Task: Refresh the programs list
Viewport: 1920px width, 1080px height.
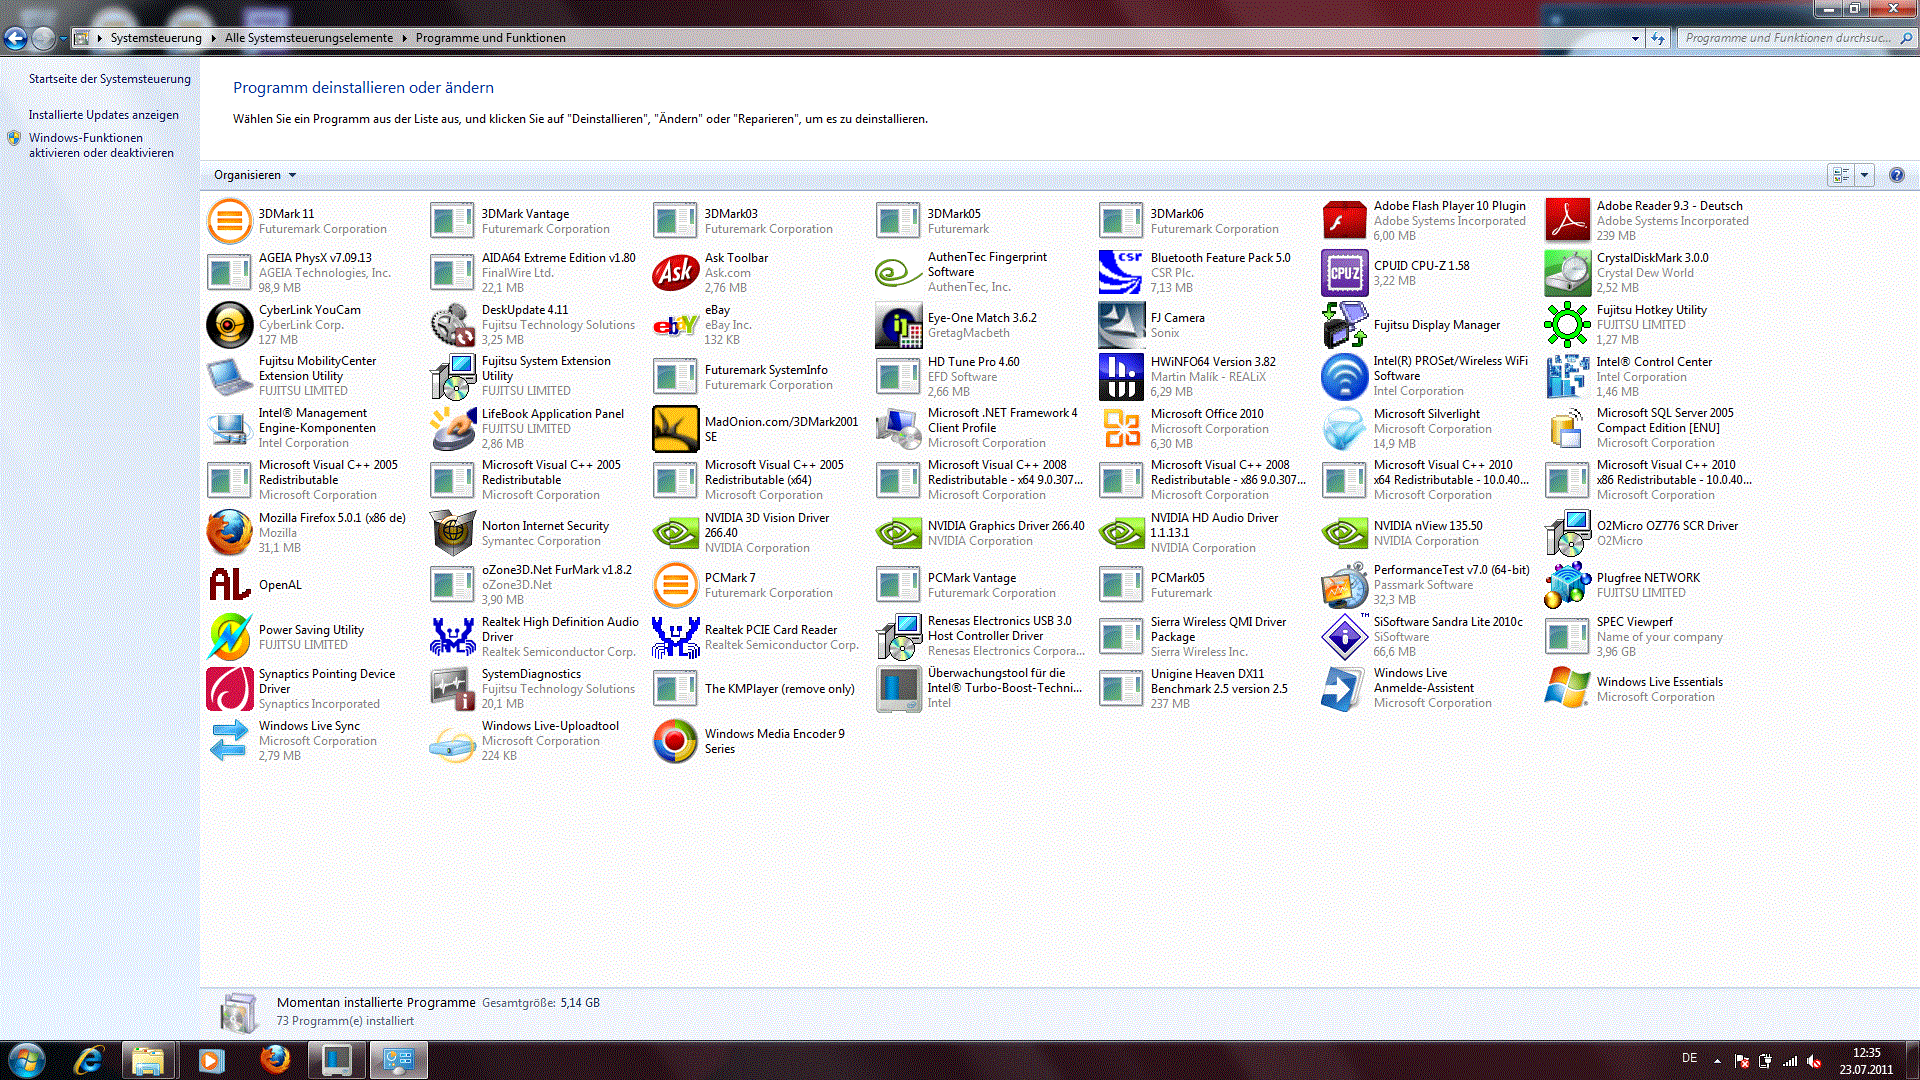Action: point(1658,38)
